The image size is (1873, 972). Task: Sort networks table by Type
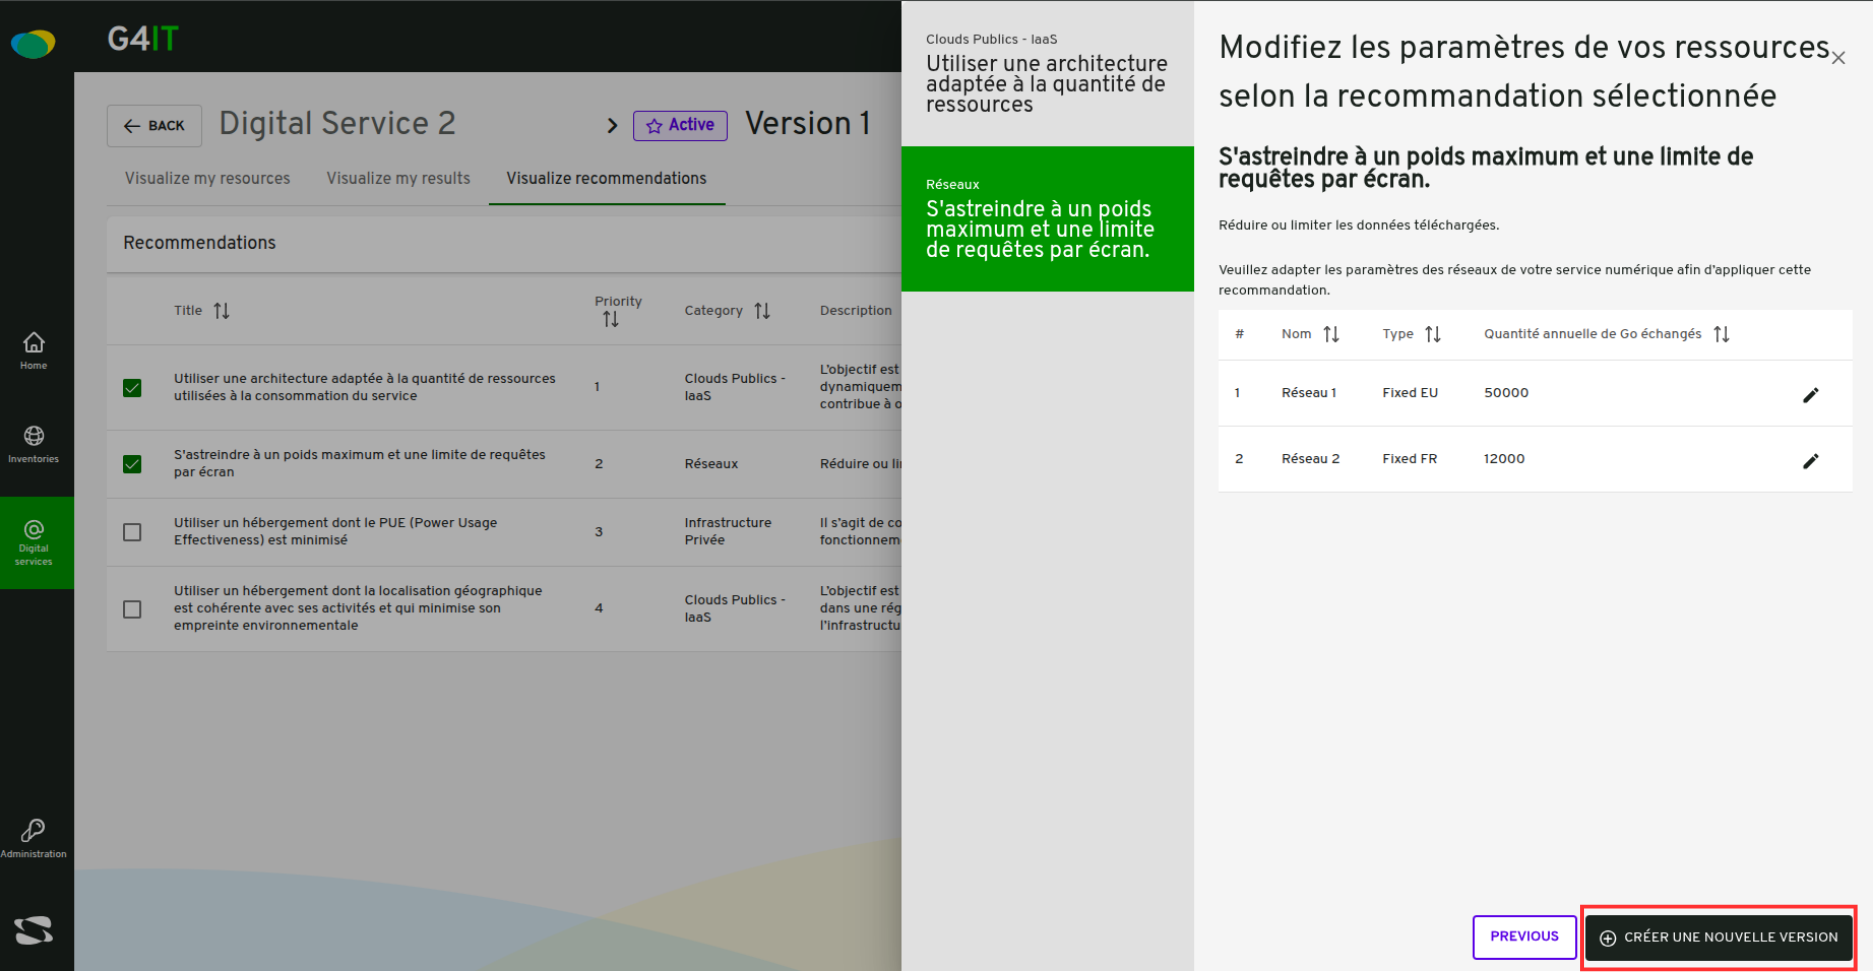point(1433,334)
